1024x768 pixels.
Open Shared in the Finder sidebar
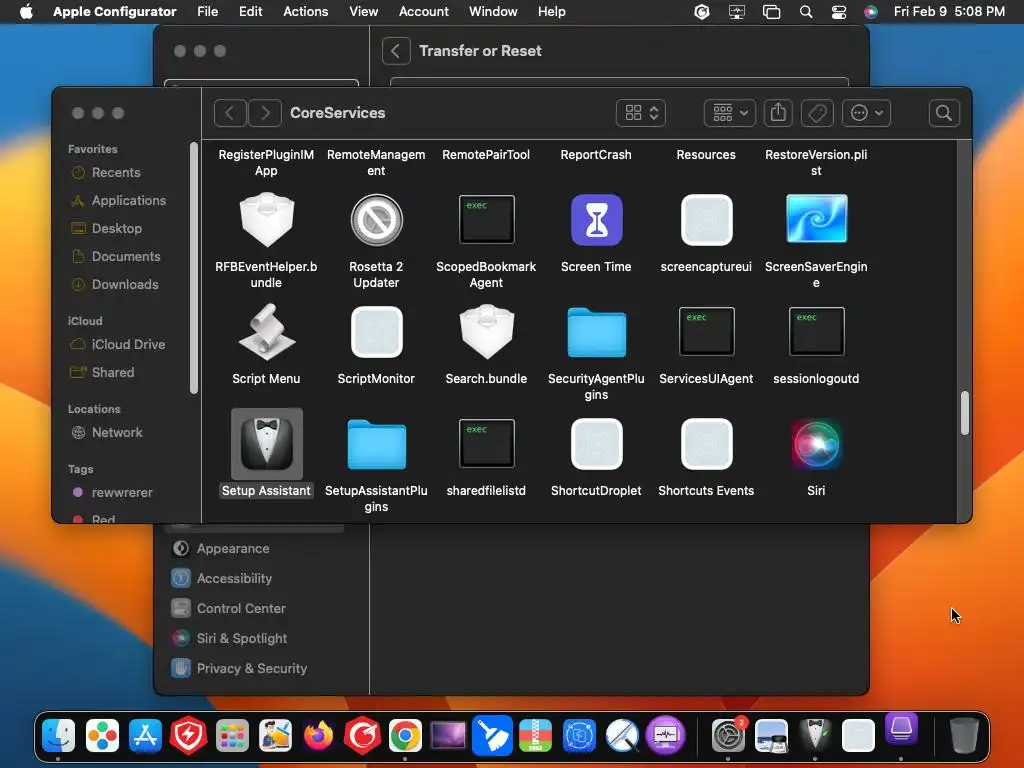[x=112, y=372]
